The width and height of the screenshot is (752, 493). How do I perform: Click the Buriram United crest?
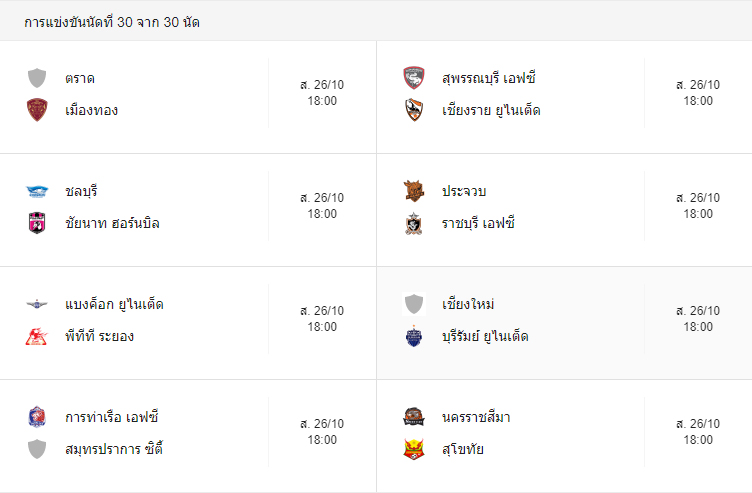click(413, 336)
